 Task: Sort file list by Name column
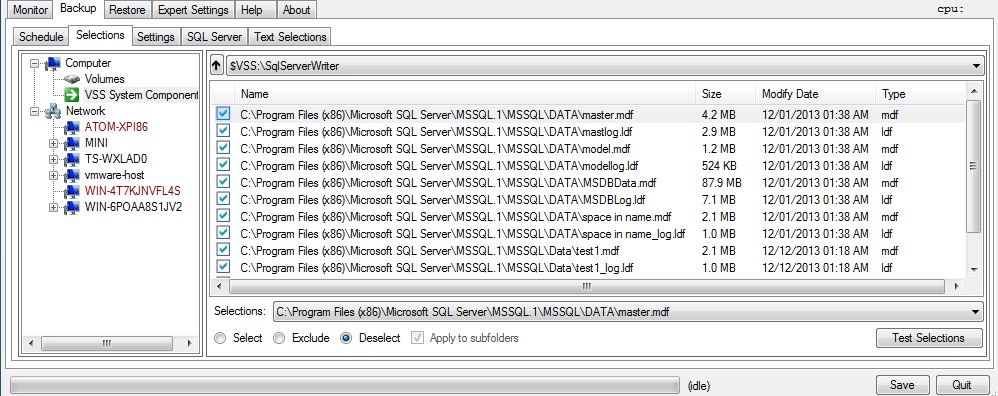(x=465, y=94)
